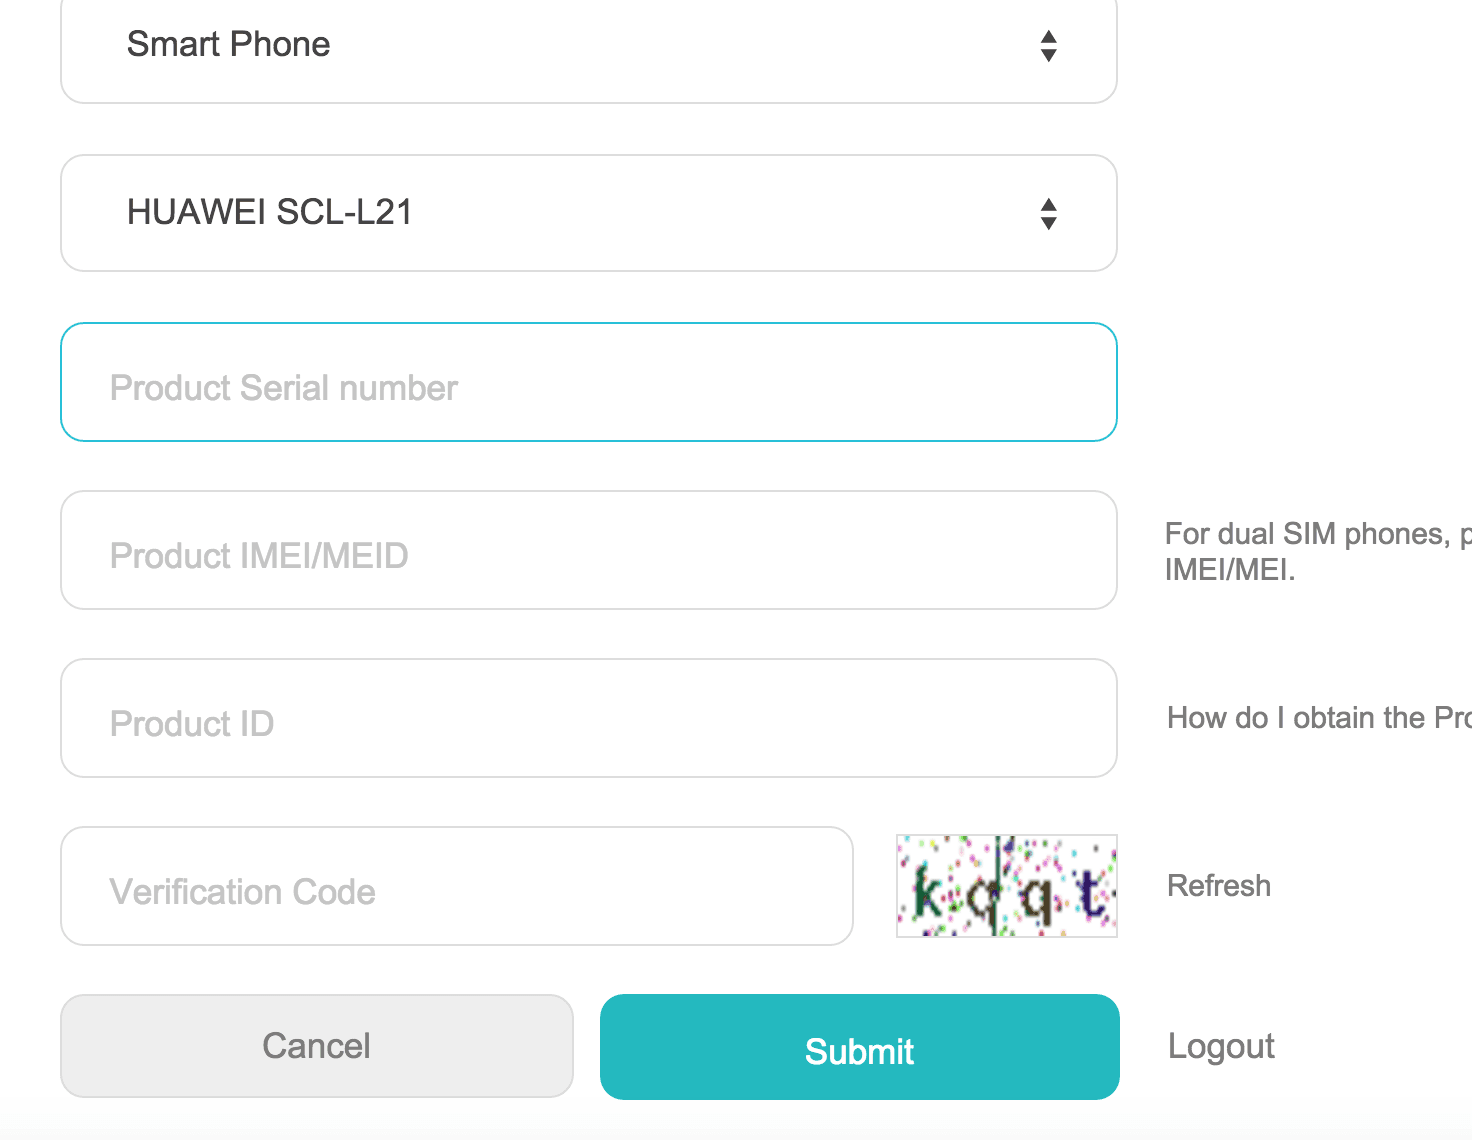
Task: Refresh the verification code image
Action: click(x=1219, y=886)
